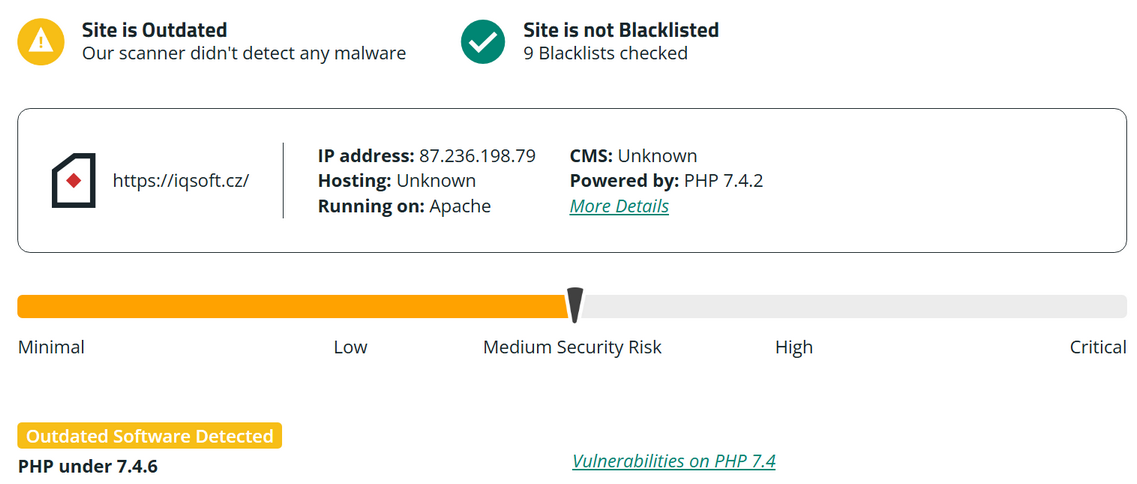Open Vulnerabilities on PHP 7.4 link
The image size is (1137, 484).
673,461
